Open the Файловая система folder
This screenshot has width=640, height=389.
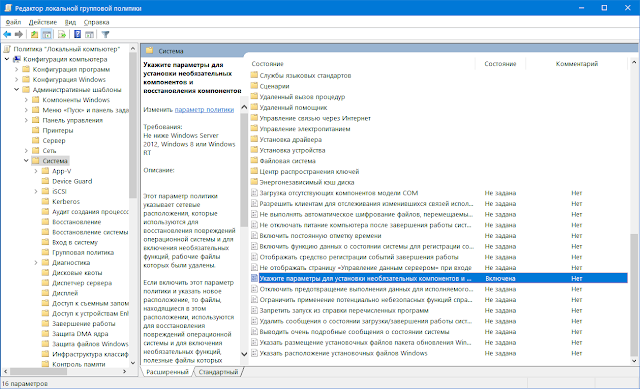click(287, 161)
